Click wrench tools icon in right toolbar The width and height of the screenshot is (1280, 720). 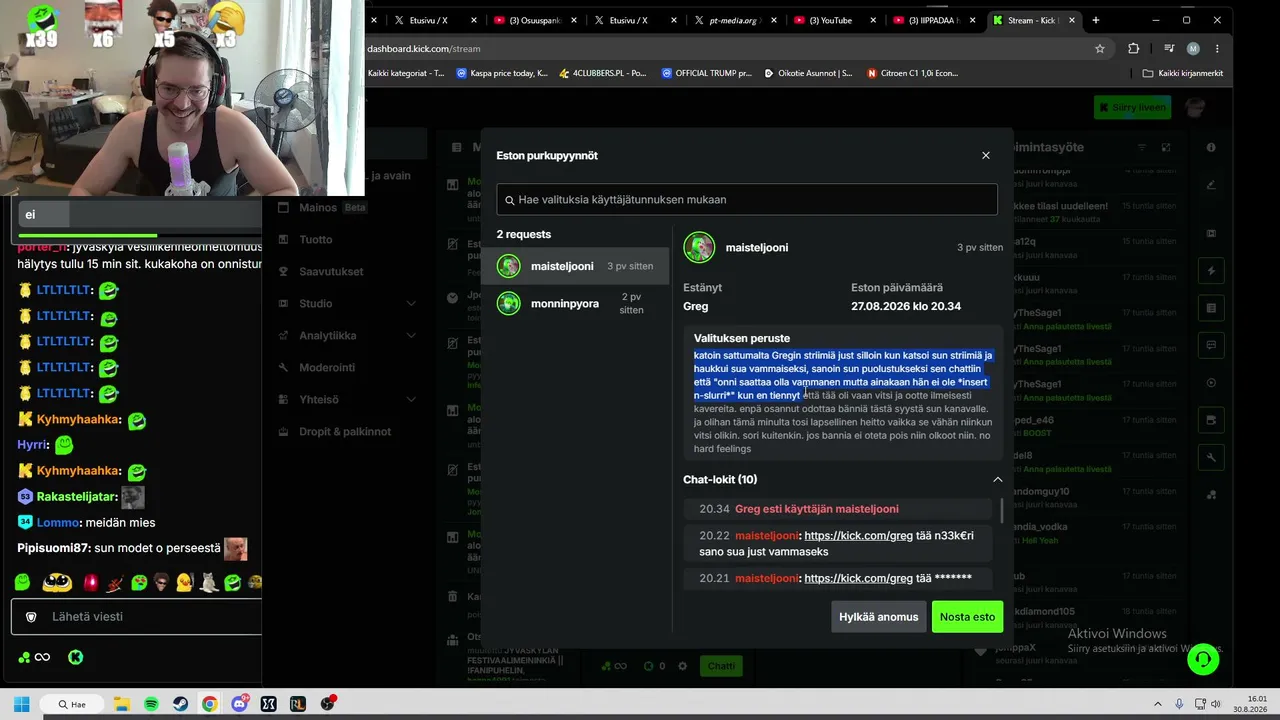(1211, 457)
